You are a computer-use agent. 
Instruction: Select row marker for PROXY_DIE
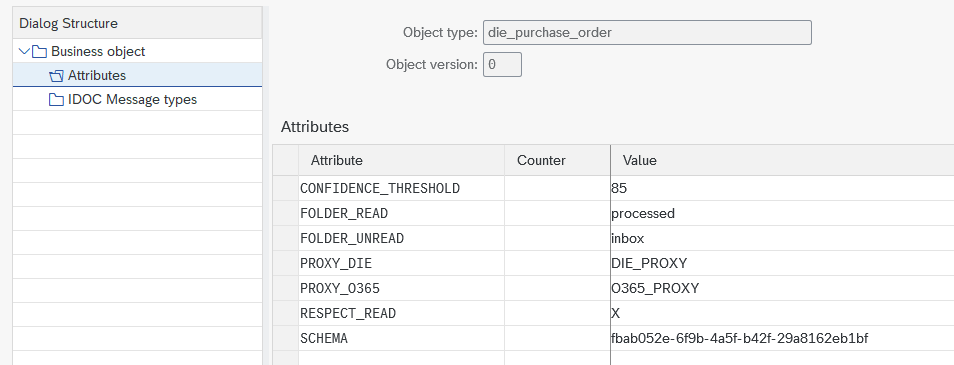point(285,263)
